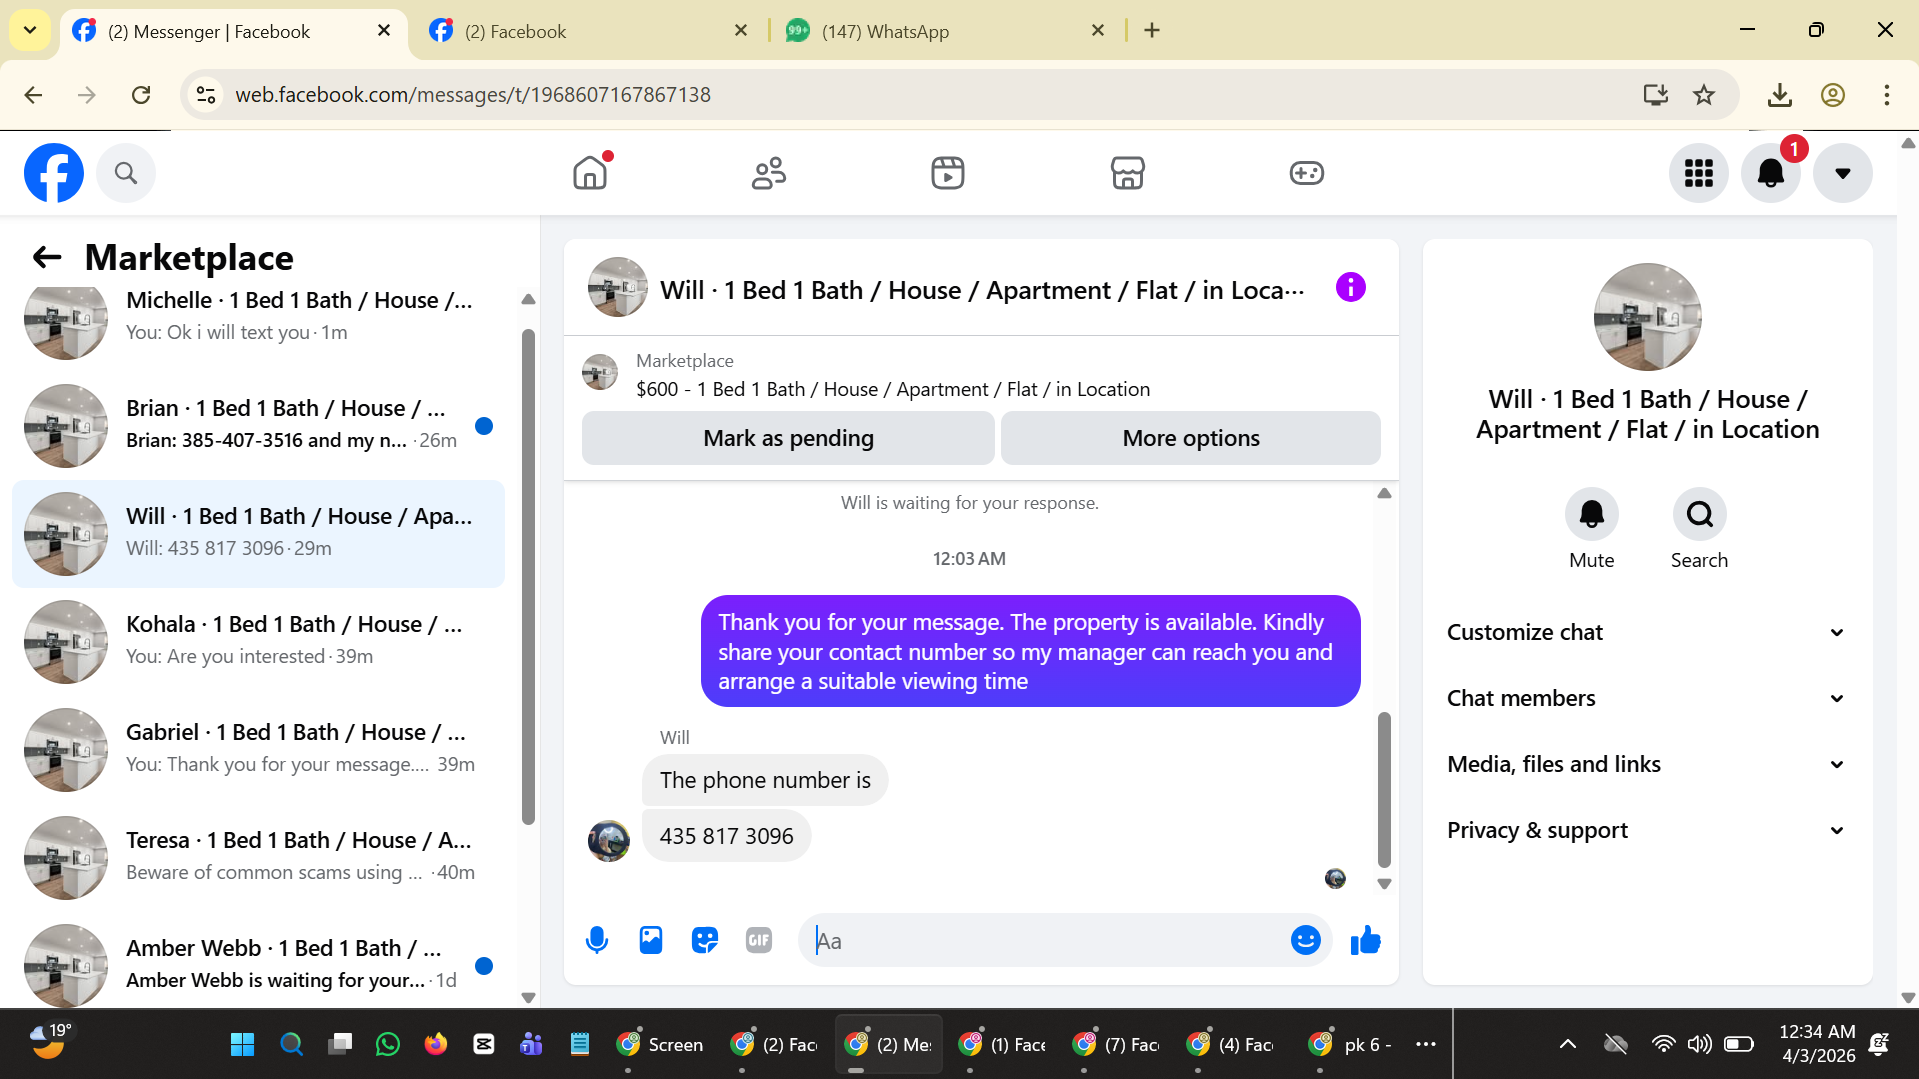The image size is (1919, 1079).
Task: Open notifications bell in header
Action: click(x=1771, y=173)
